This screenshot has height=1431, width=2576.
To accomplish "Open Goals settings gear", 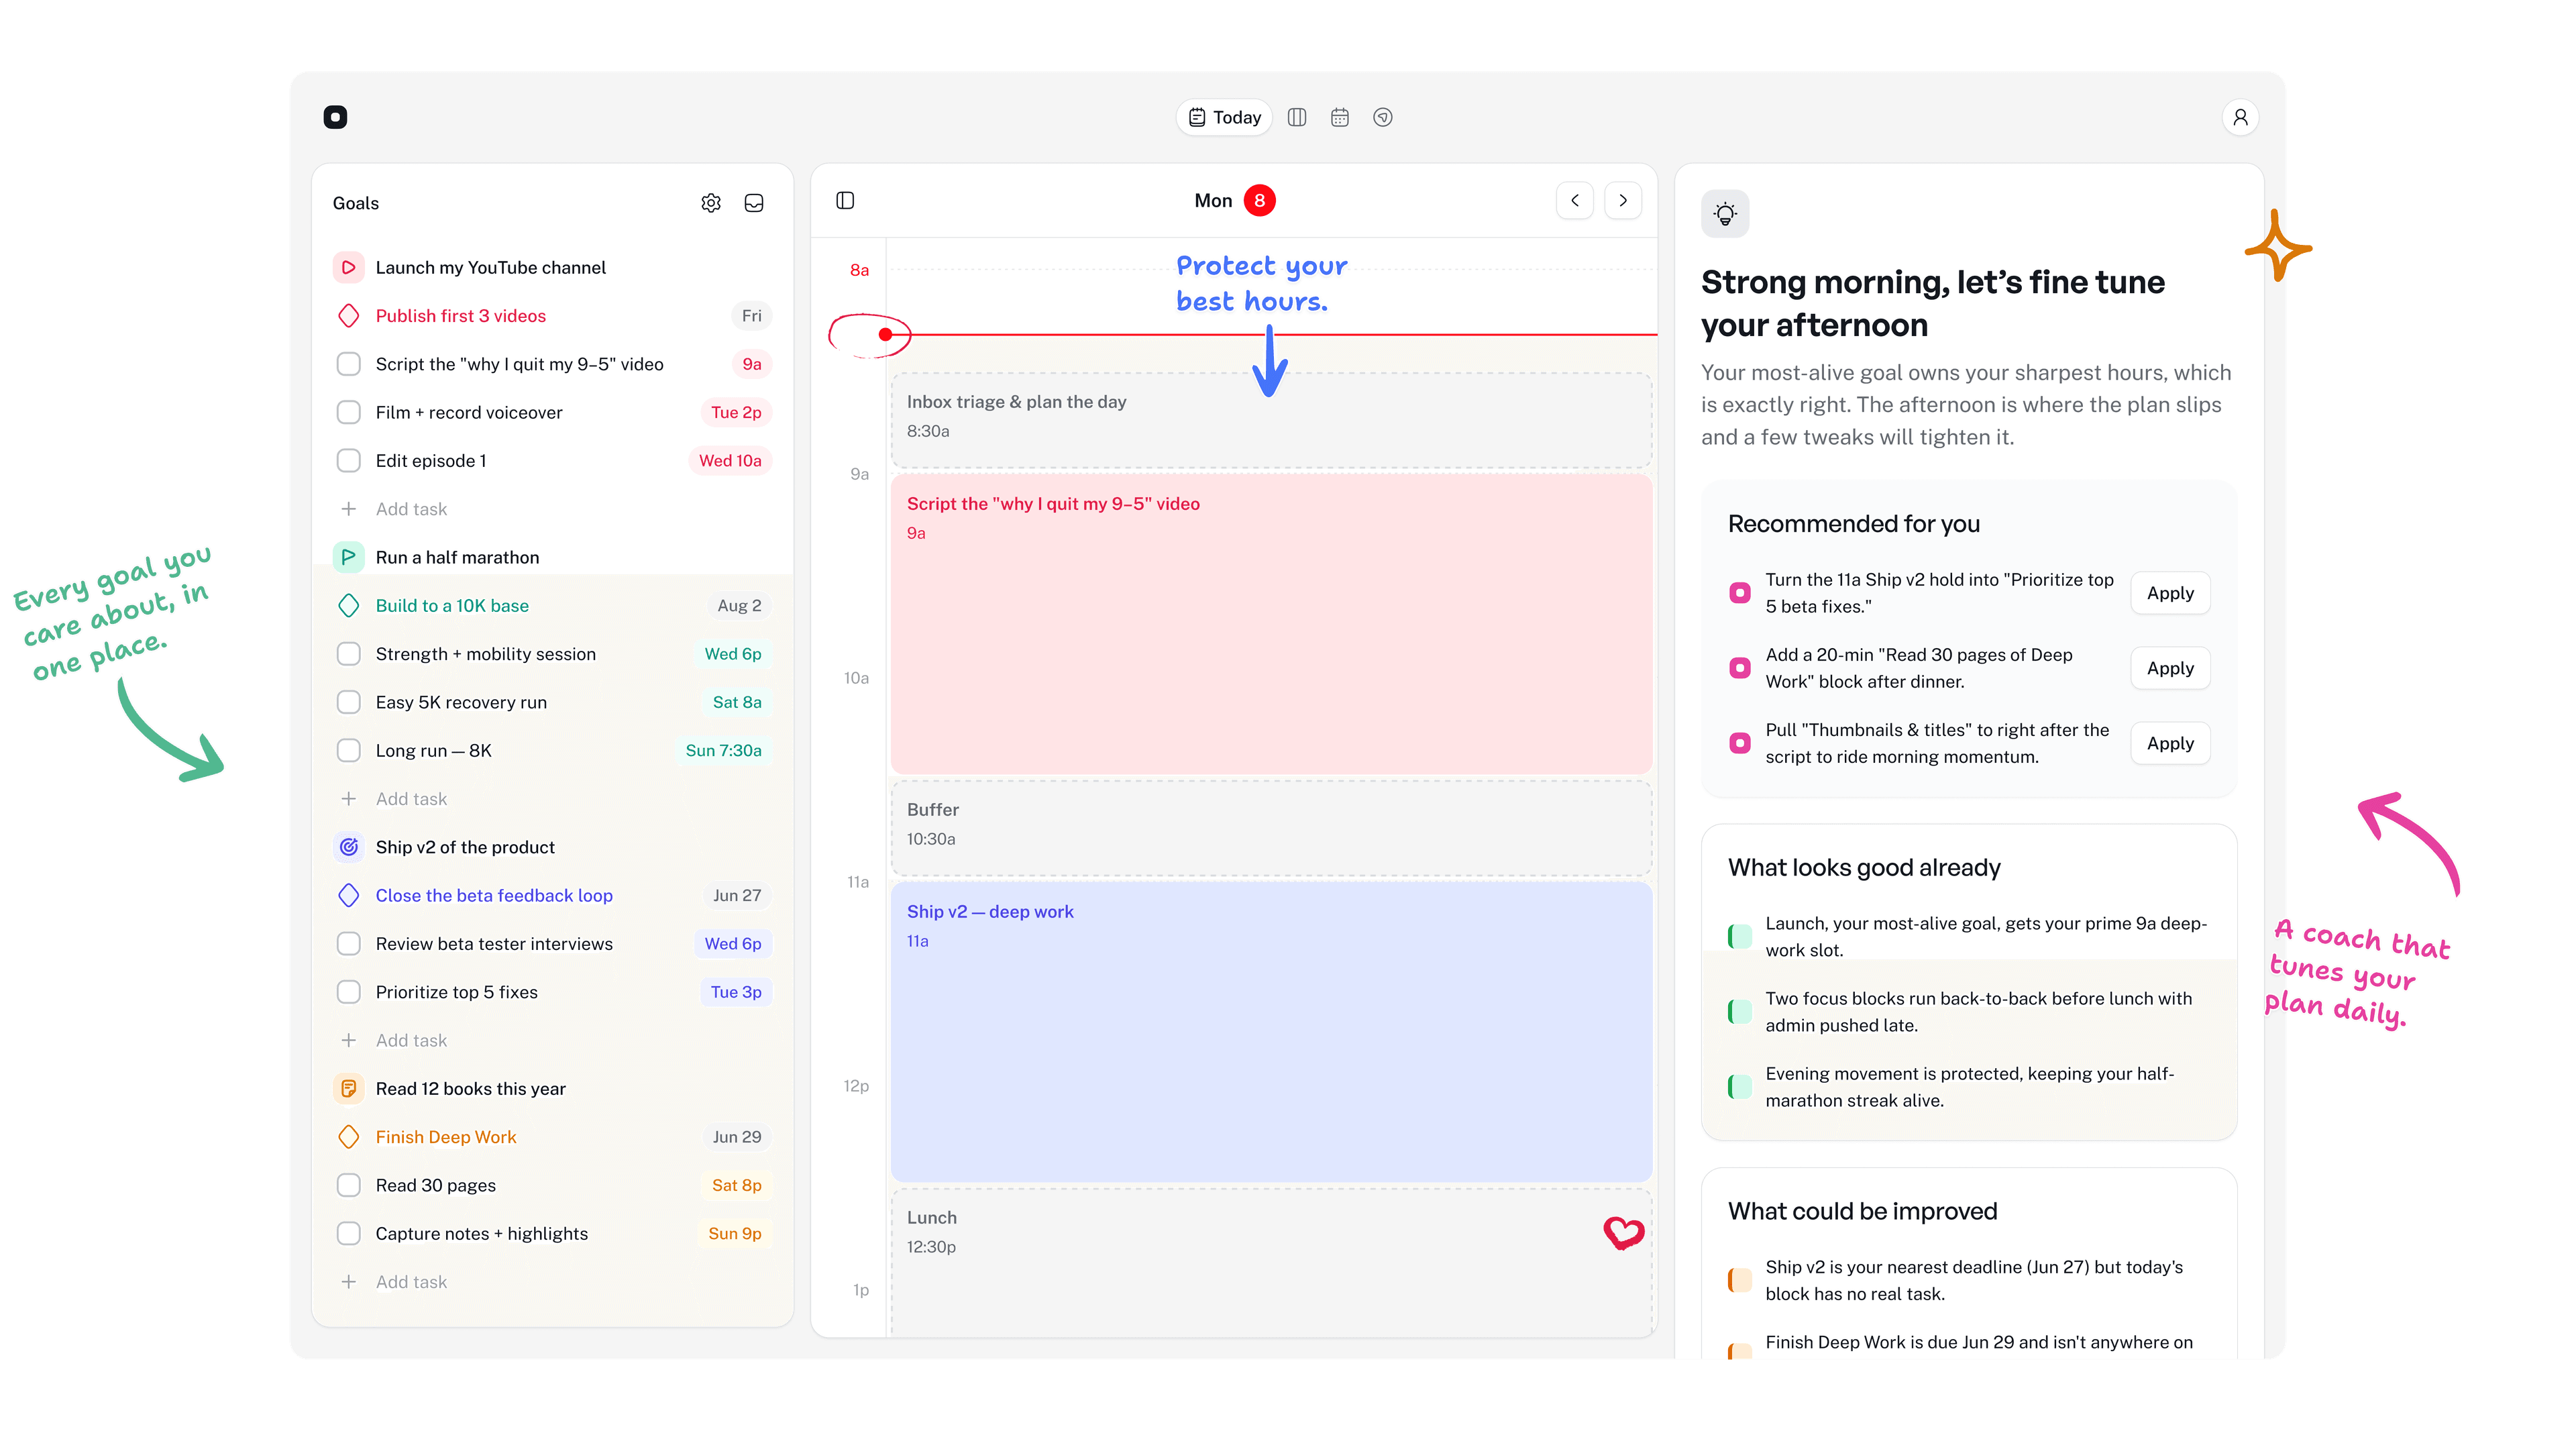I will tap(711, 203).
